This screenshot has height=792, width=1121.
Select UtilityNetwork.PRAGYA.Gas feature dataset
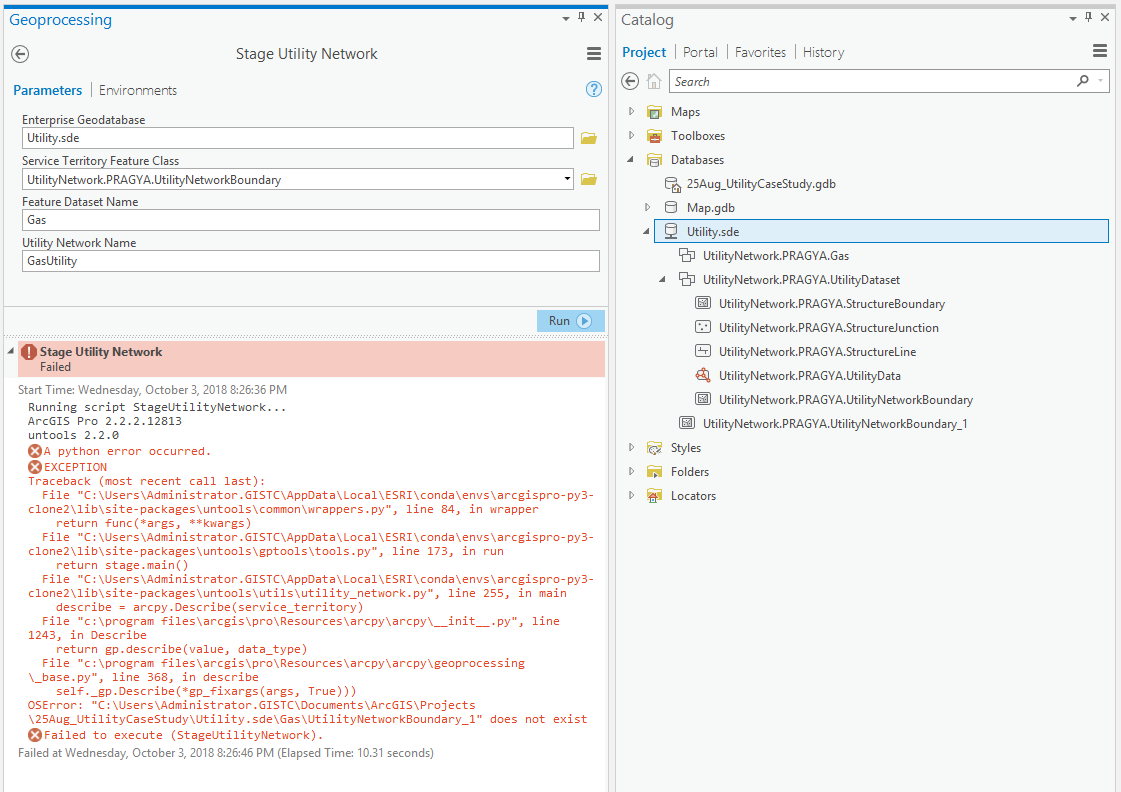tap(776, 256)
